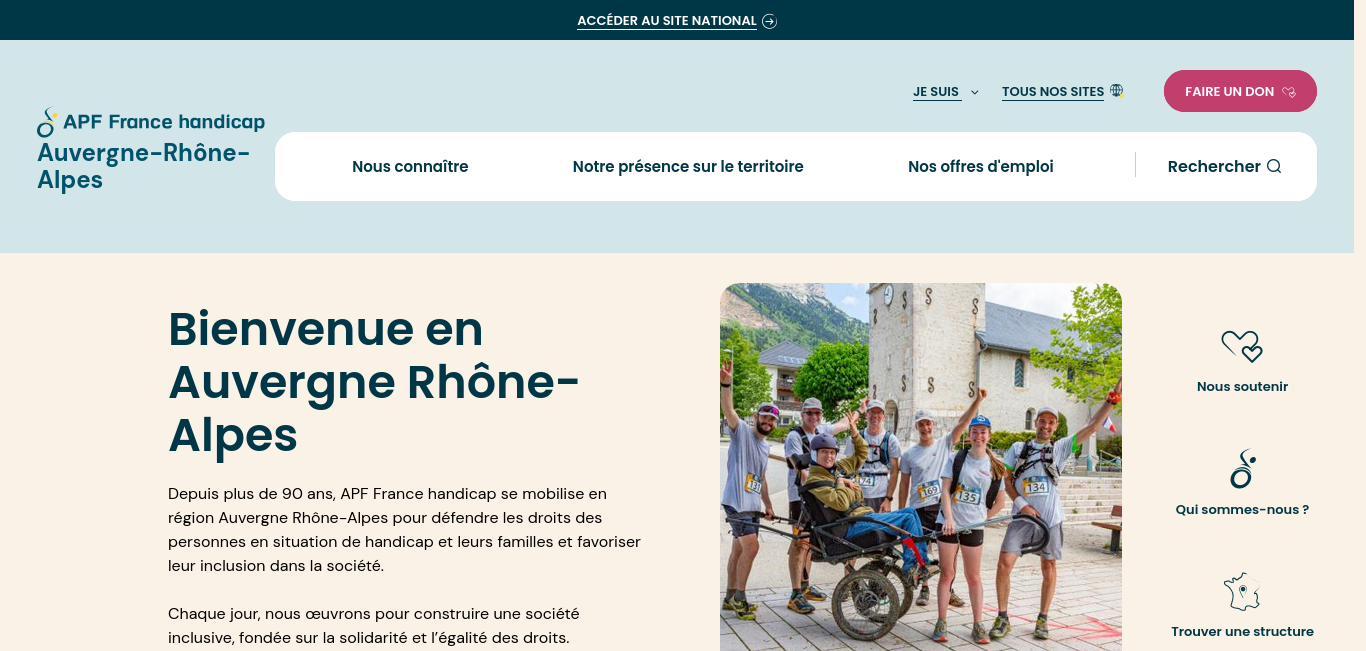1366x651 pixels.
Task: Click the APF France handicap logo icon
Action: coord(48,122)
